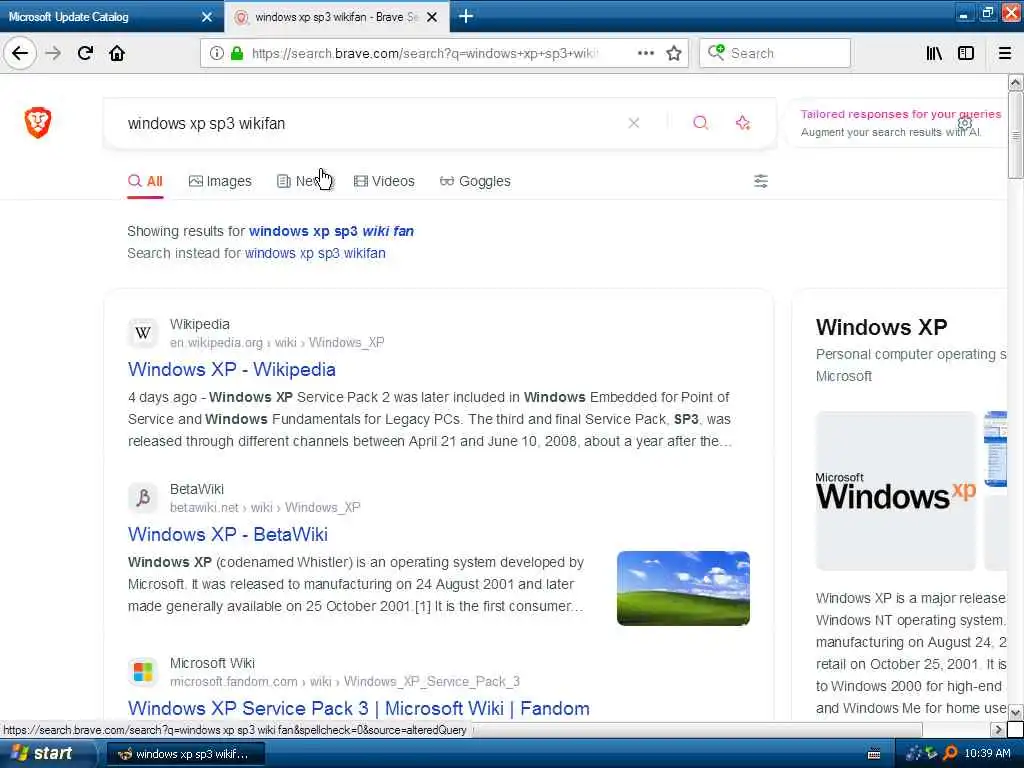
Task: Bookmark this page with the star
Action: pyautogui.click(x=674, y=53)
